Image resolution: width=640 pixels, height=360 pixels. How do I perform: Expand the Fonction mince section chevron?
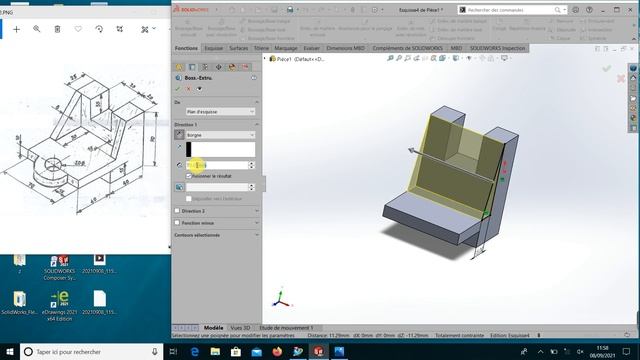click(257, 223)
